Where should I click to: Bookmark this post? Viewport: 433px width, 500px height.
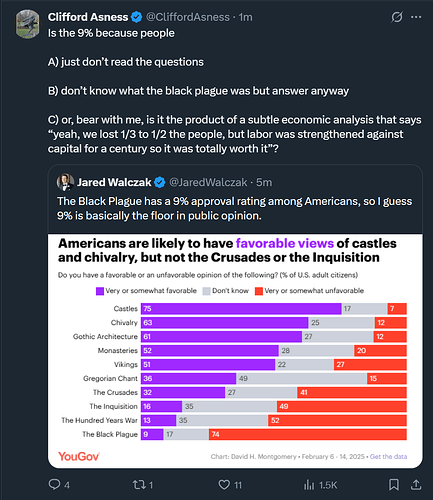point(394,485)
